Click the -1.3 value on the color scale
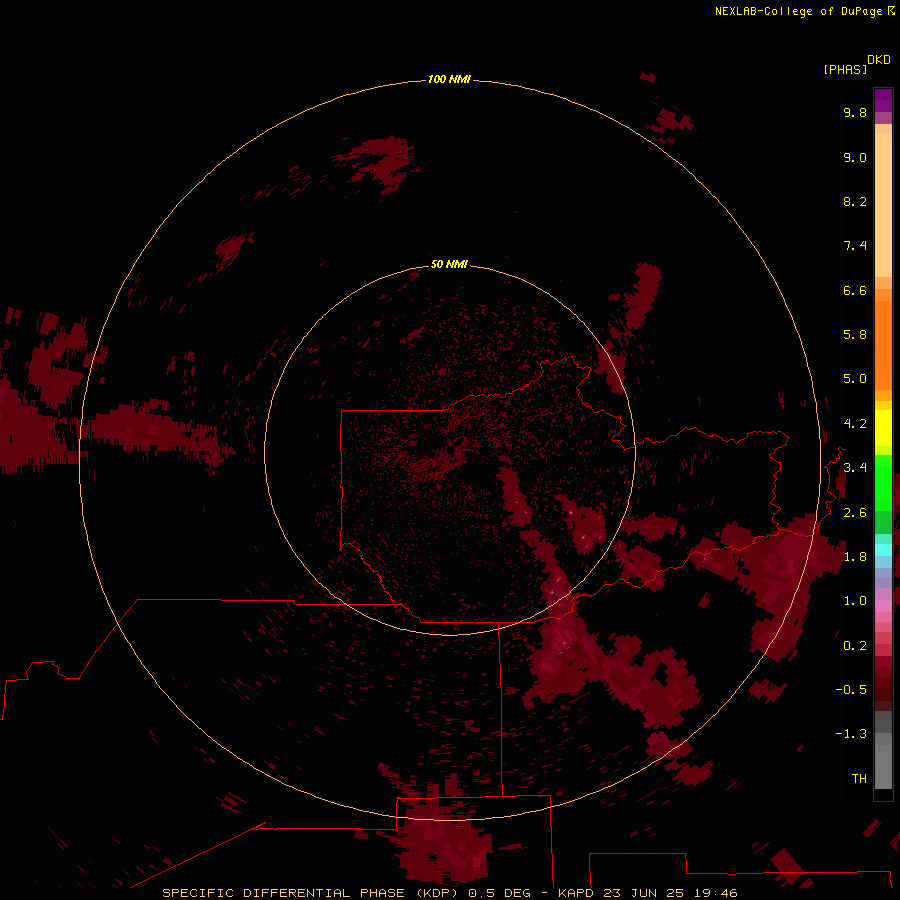This screenshot has height=900, width=900. [851, 734]
